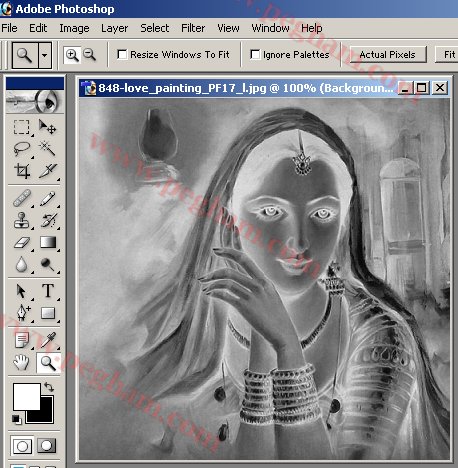Click the document window icon
The width and height of the screenshot is (458, 468).
pos(89,88)
